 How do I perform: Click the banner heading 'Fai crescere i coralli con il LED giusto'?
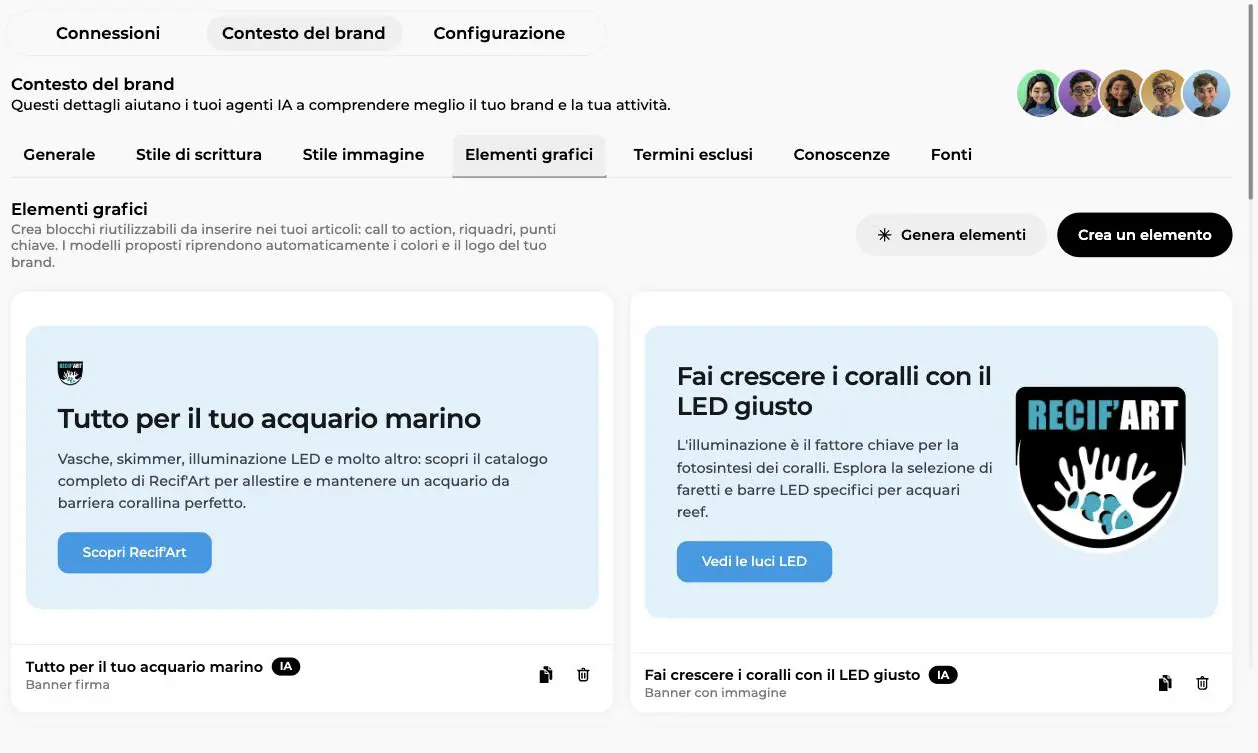click(x=834, y=391)
